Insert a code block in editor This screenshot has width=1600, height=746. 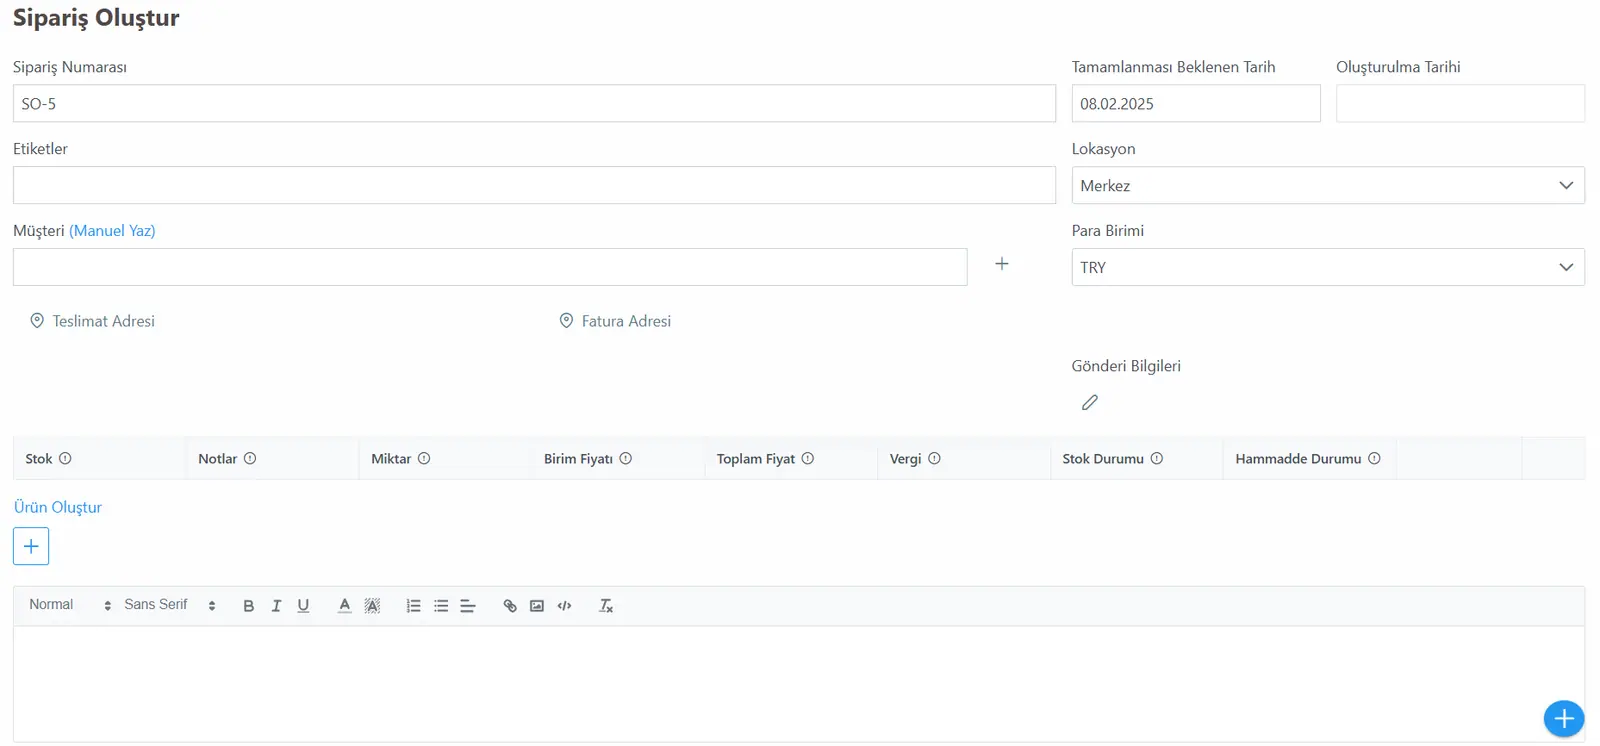[565, 606]
